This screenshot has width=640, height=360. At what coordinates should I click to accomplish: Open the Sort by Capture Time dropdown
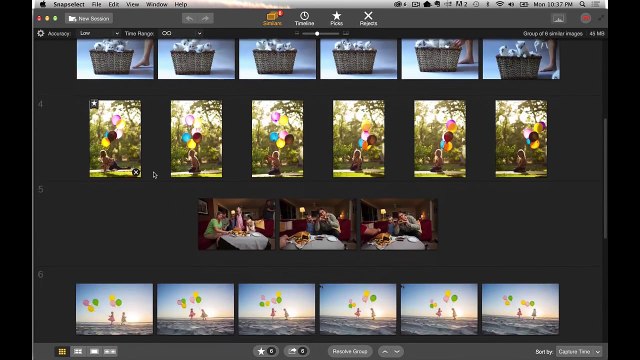[579, 351]
